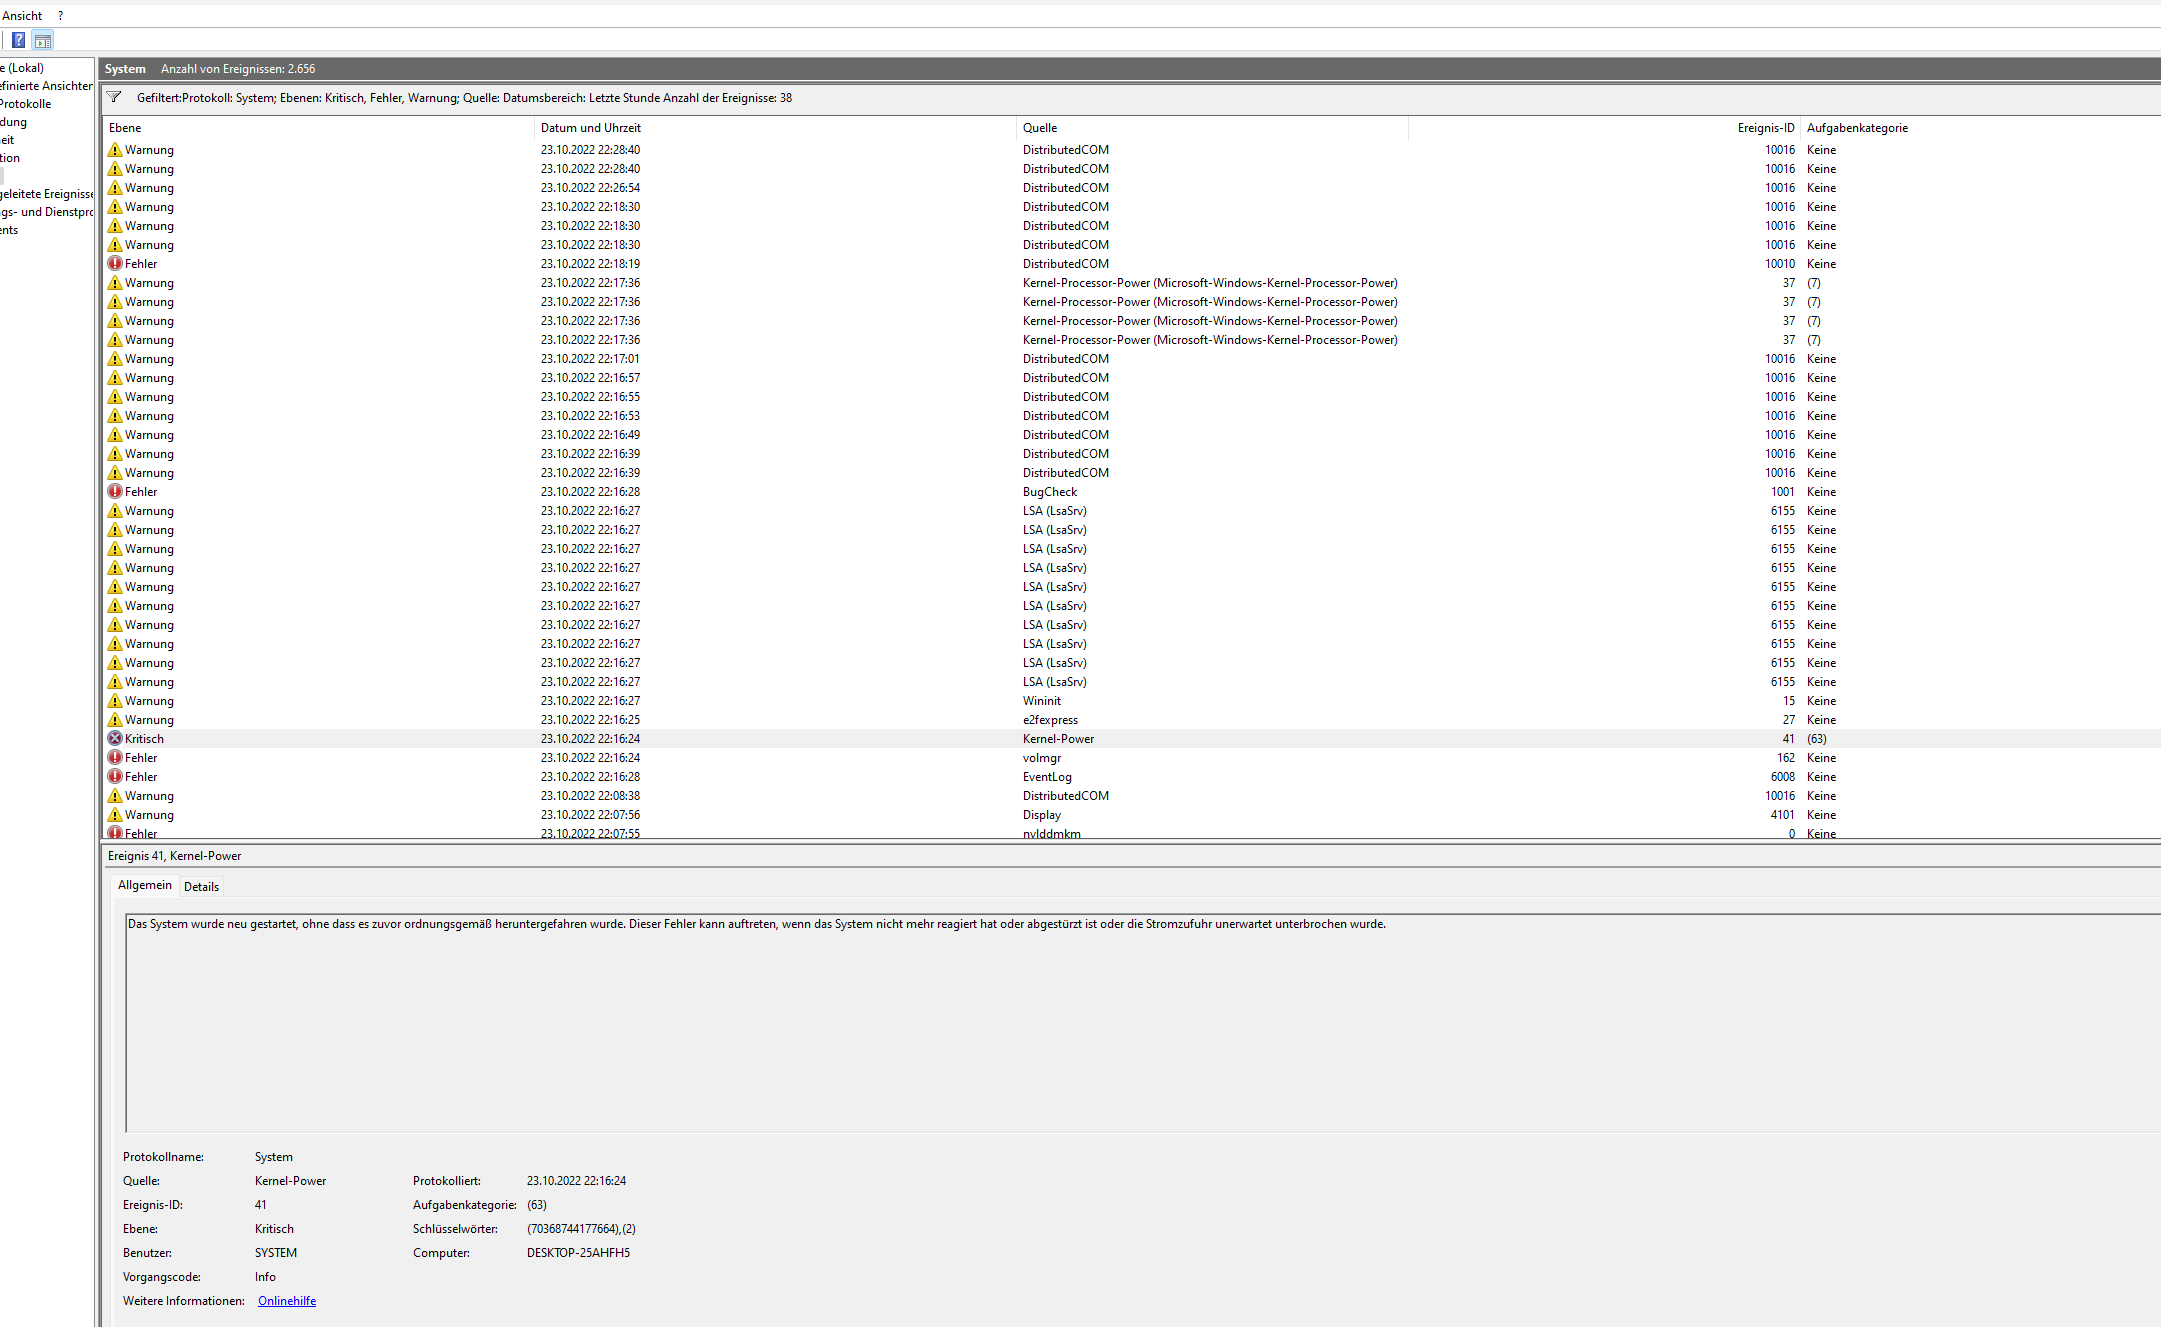This screenshot has height=1327, width=2161.
Task: Switch to the Details tab
Action: (x=201, y=886)
